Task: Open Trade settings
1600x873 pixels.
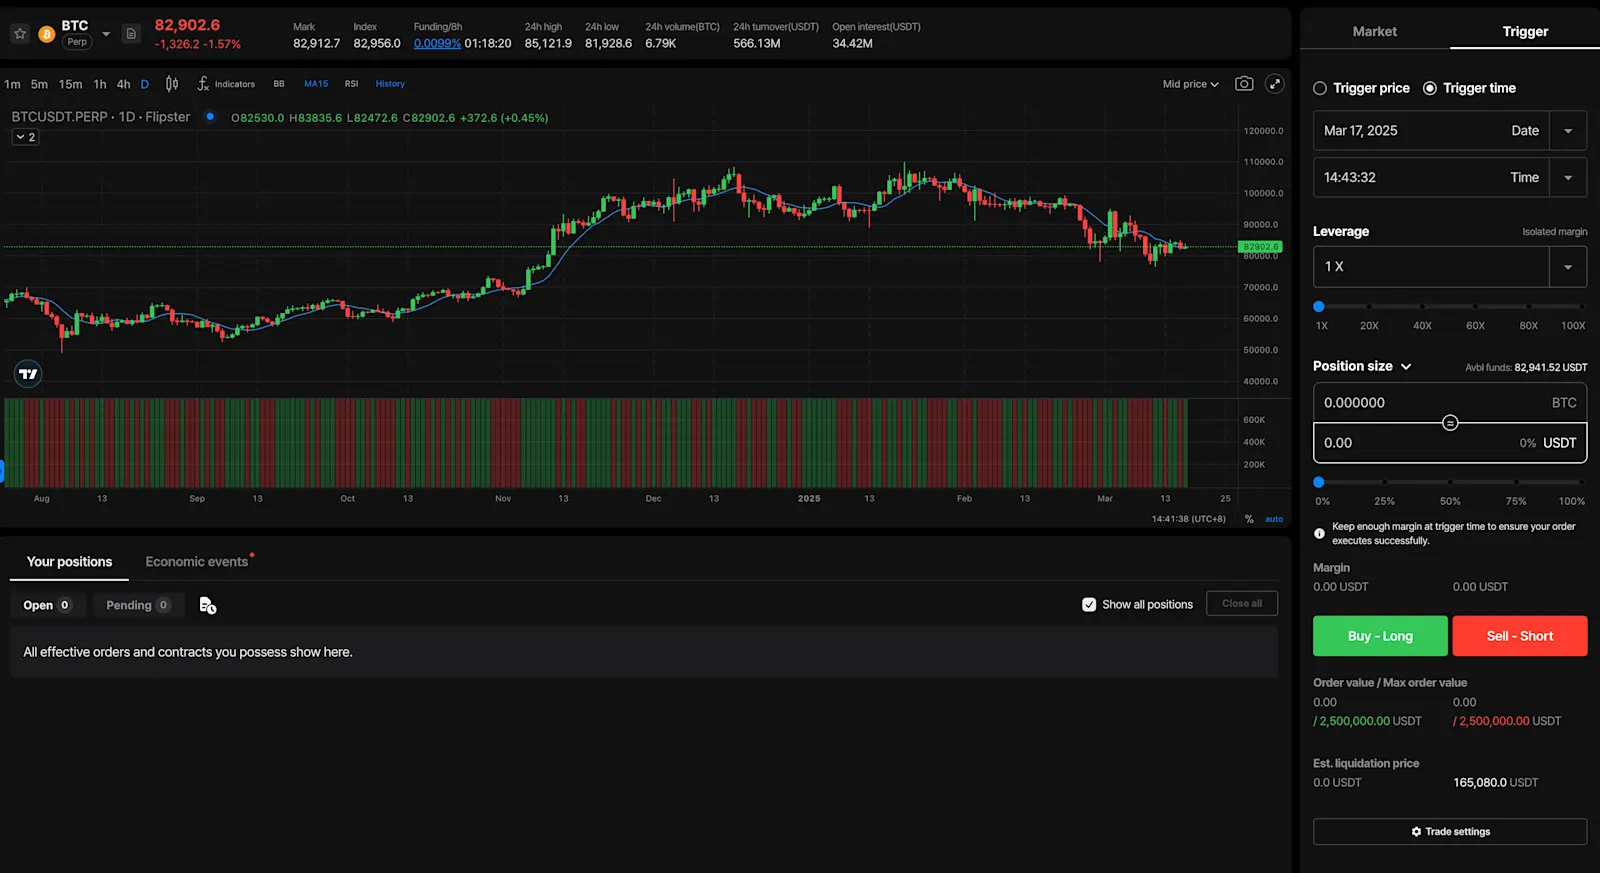Action: (x=1450, y=832)
